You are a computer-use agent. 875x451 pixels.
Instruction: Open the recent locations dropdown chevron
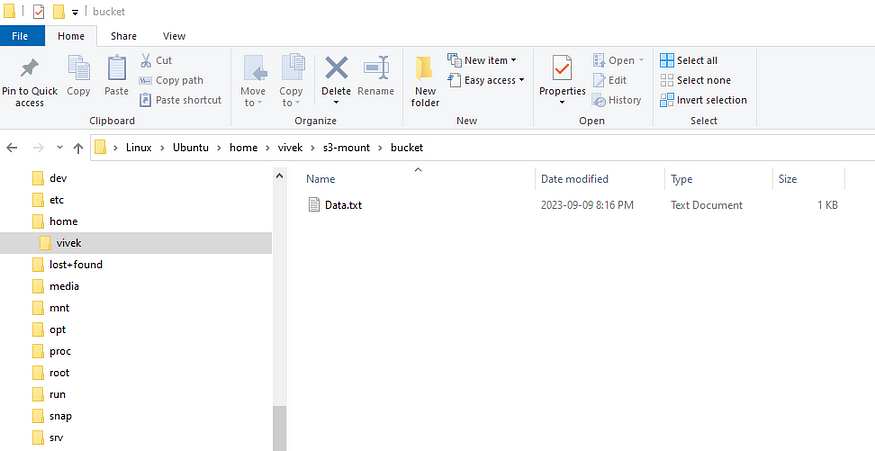[60, 148]
